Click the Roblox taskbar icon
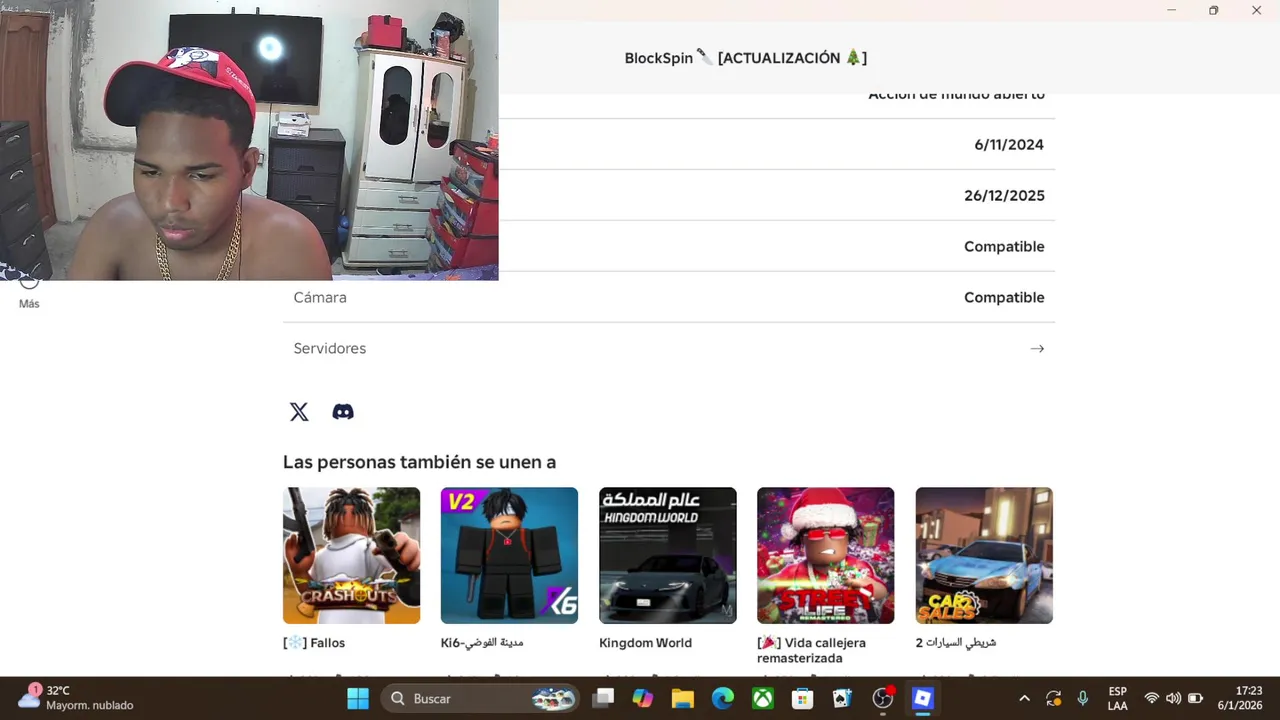Image resolution: width=1280 pixels, height=720 pixels. tap(923, 698)
